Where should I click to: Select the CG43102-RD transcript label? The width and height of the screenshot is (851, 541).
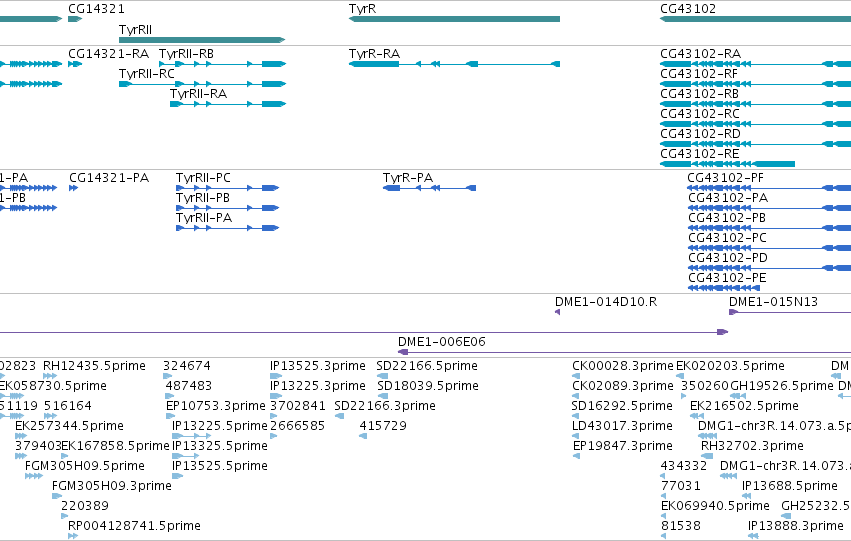tap(700, 134)
